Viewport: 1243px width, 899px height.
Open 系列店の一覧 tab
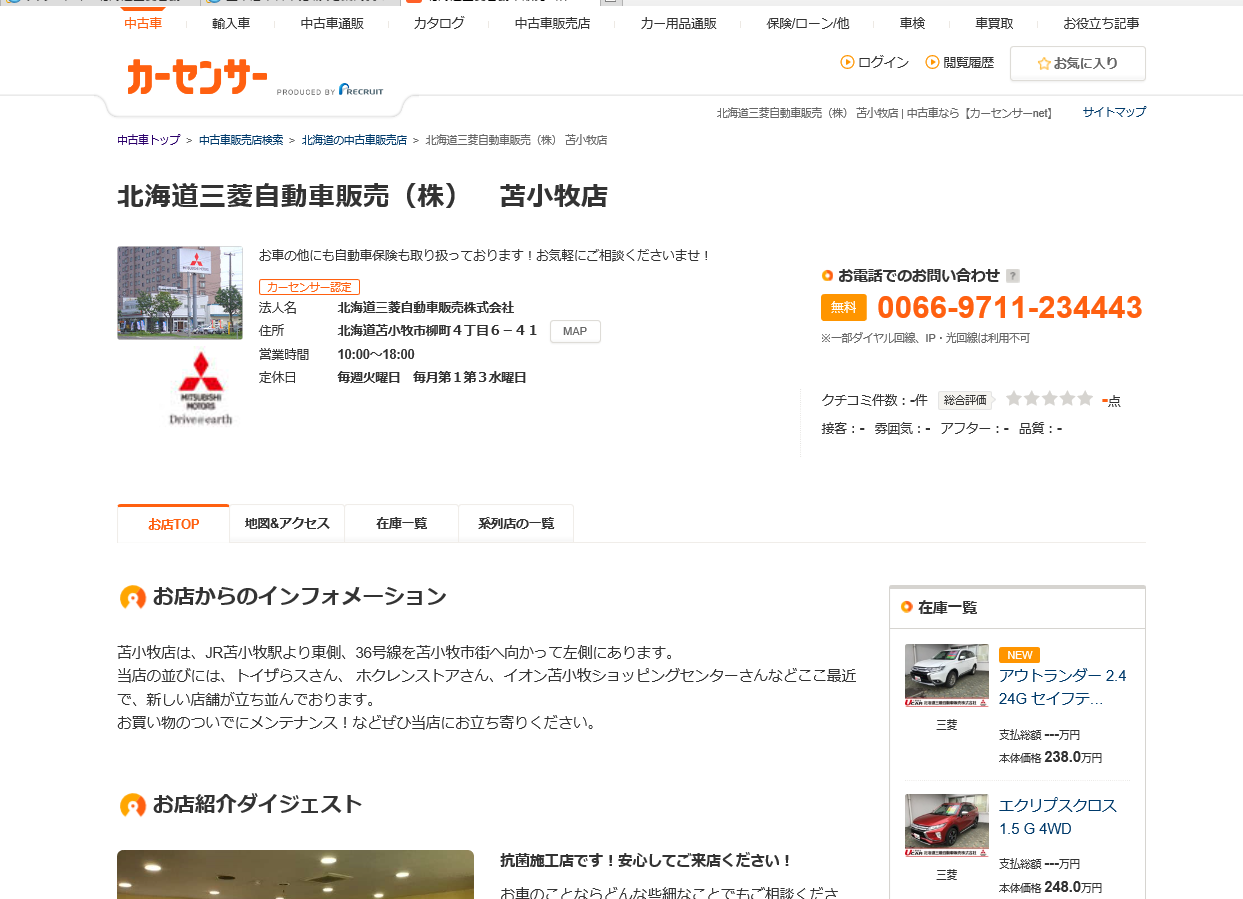pos(515,523)
